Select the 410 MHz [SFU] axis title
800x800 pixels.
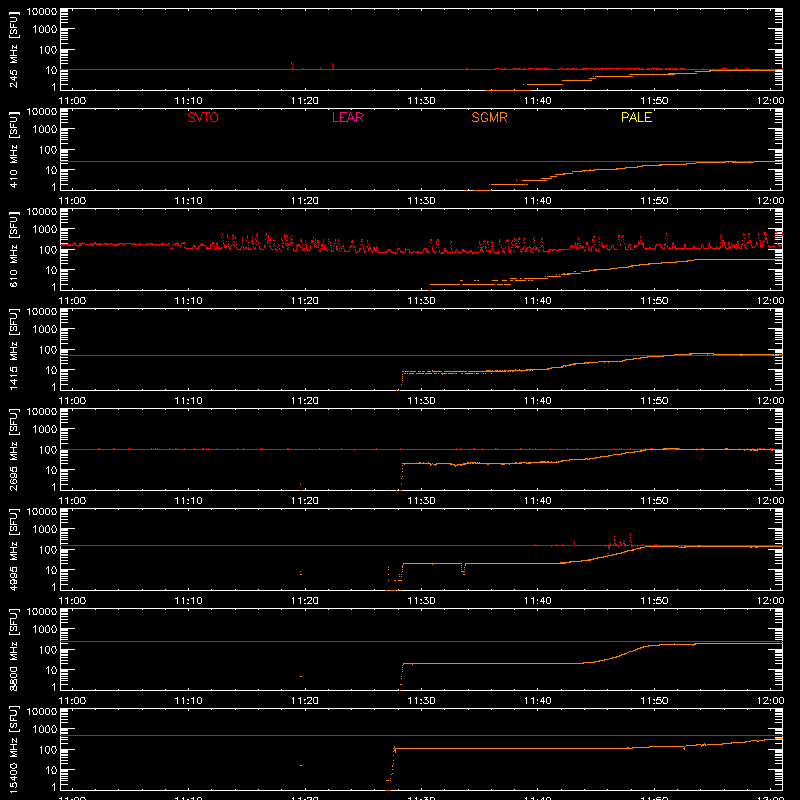click(x=14, y=149)
